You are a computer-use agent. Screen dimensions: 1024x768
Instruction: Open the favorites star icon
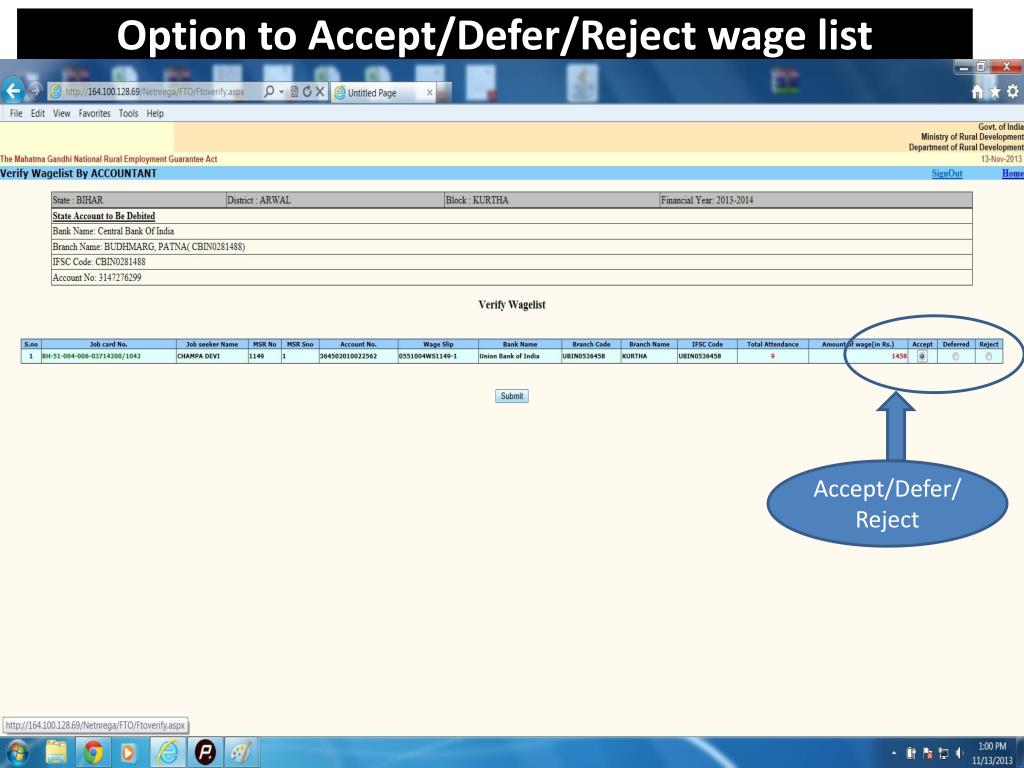click(995, 92)
